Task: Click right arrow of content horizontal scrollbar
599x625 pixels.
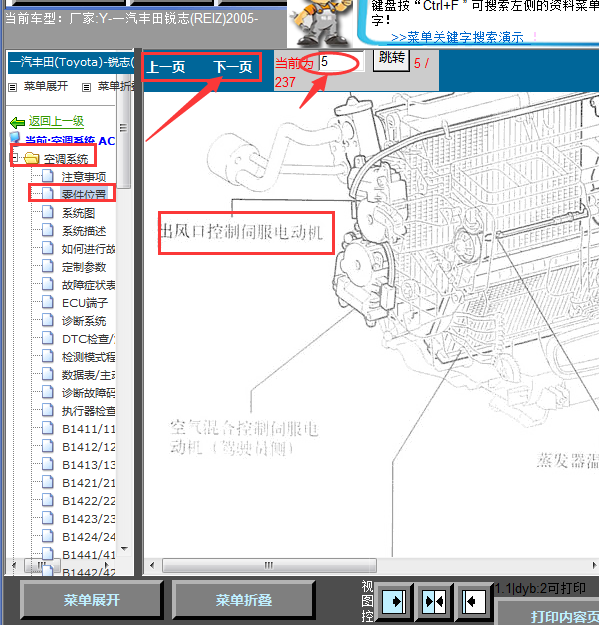Action: click(594, 565)
